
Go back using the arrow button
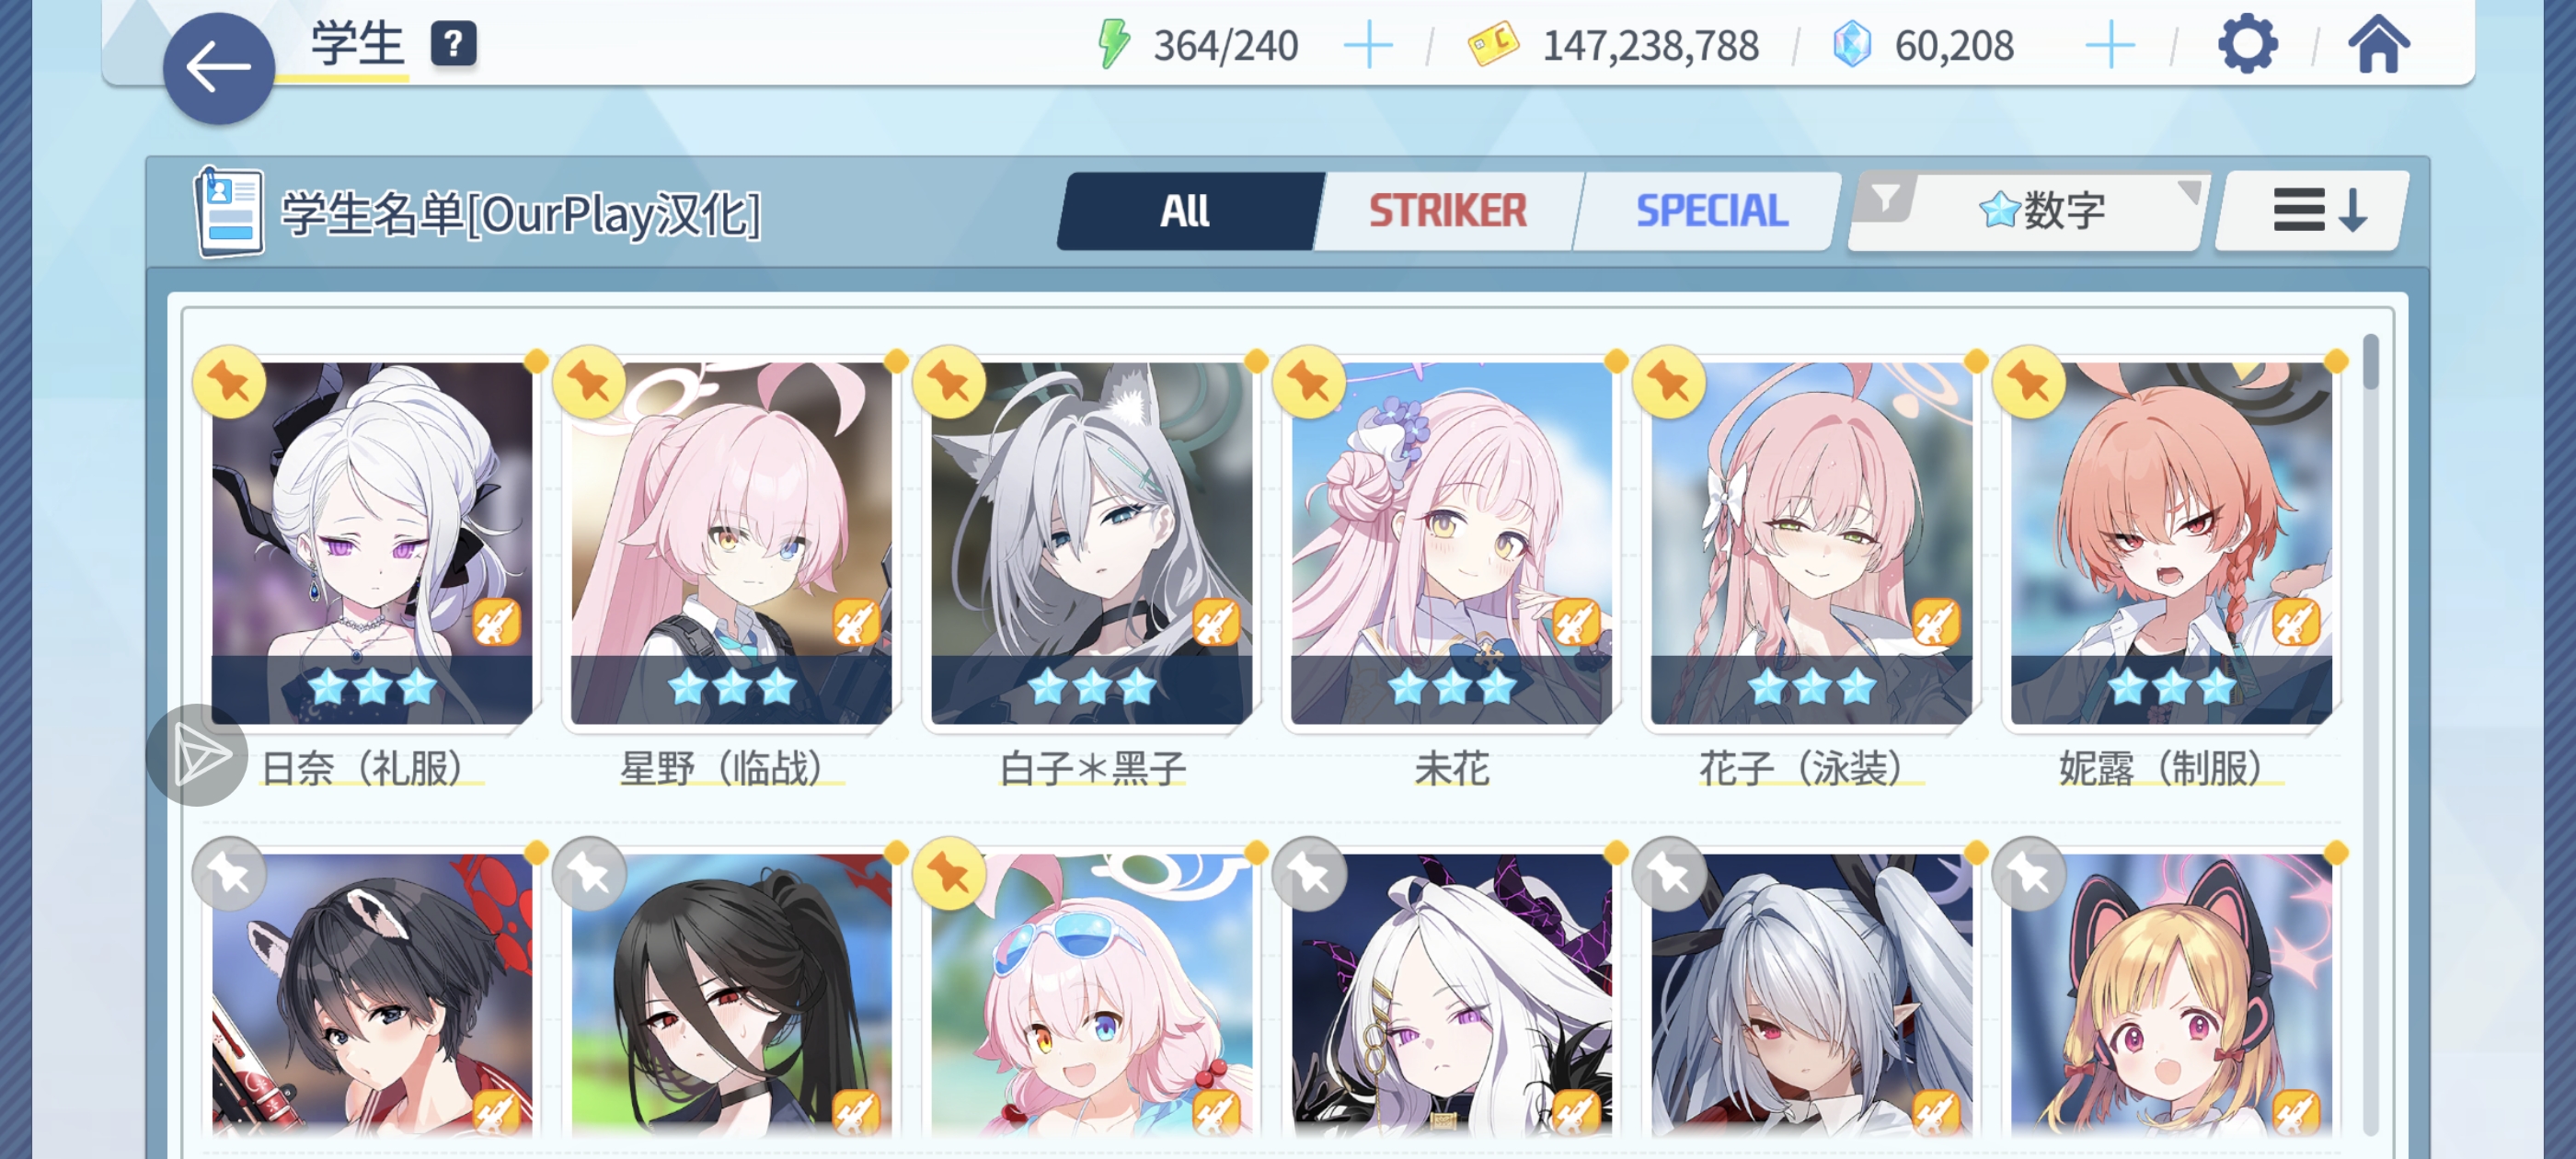(x=218, y=68)
